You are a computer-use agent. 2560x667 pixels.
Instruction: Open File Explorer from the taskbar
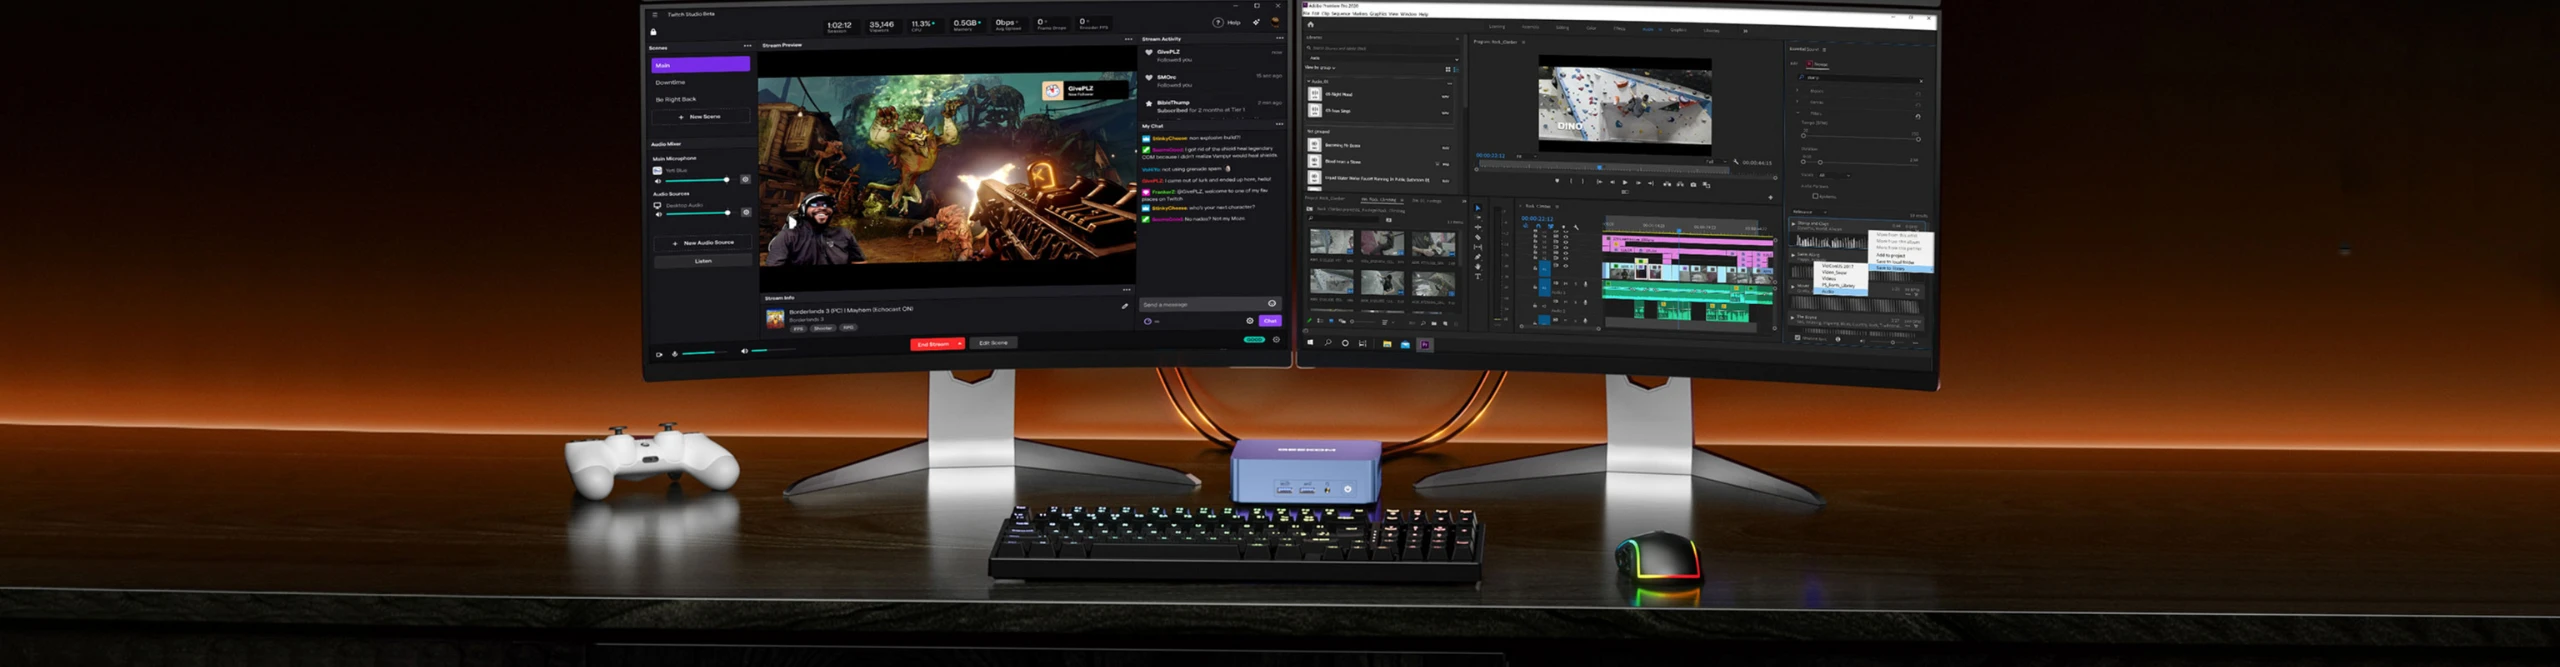click(1387, 344)
